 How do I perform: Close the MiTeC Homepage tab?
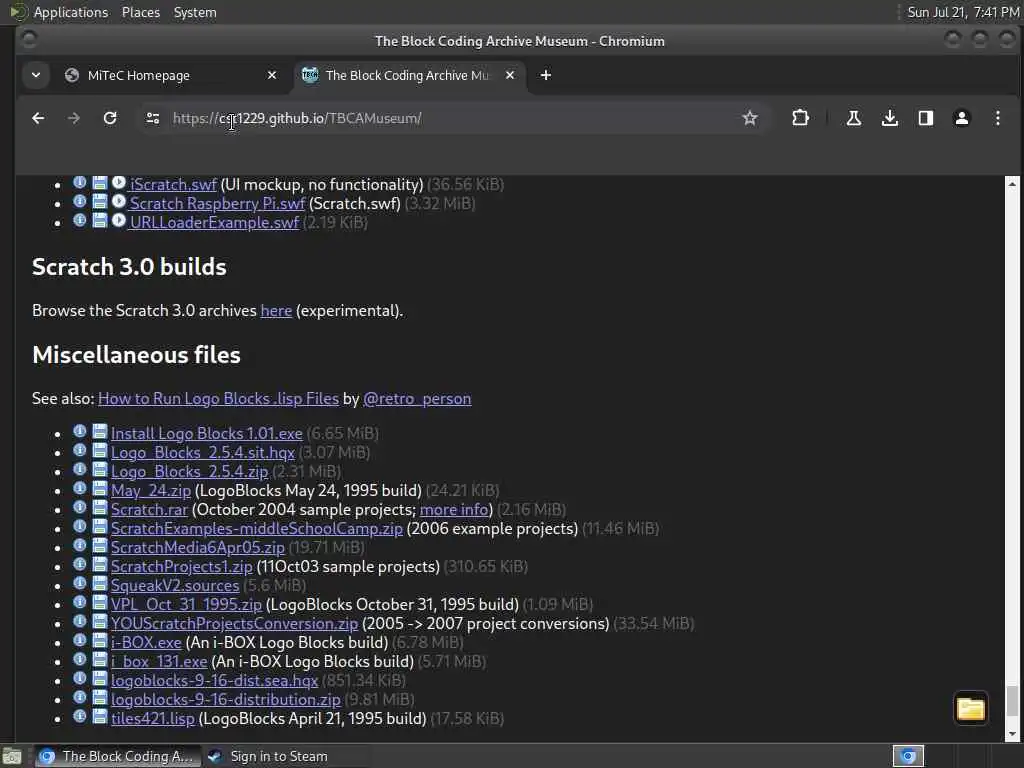272,75
